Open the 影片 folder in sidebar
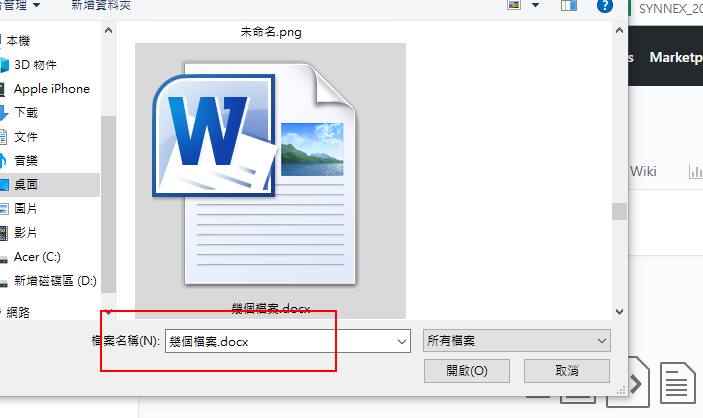This screenshot has width=703, height=418. click(26, 232)
